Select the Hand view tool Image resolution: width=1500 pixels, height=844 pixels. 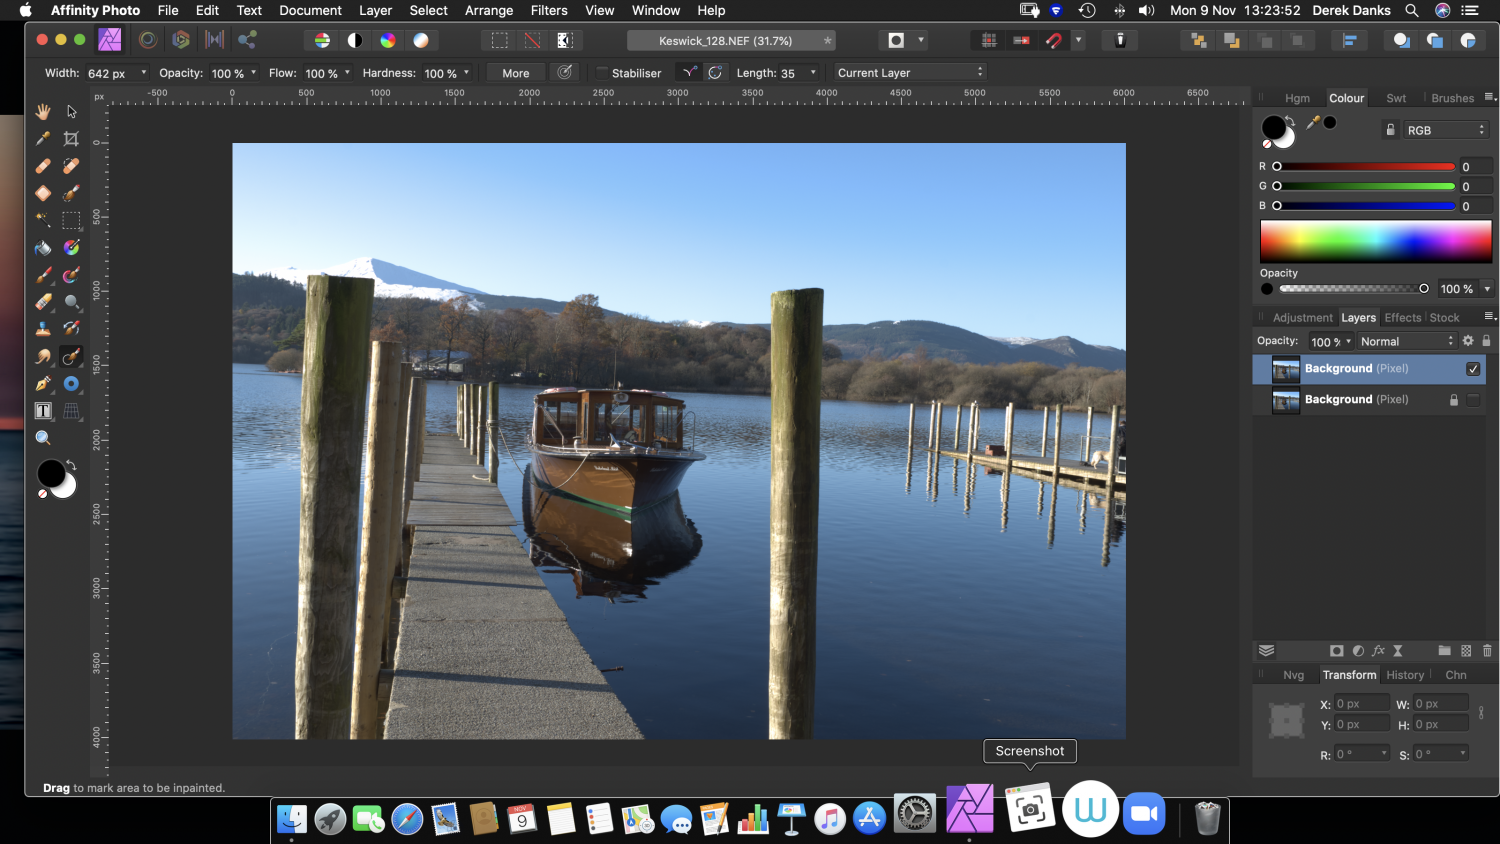[43, 111]
